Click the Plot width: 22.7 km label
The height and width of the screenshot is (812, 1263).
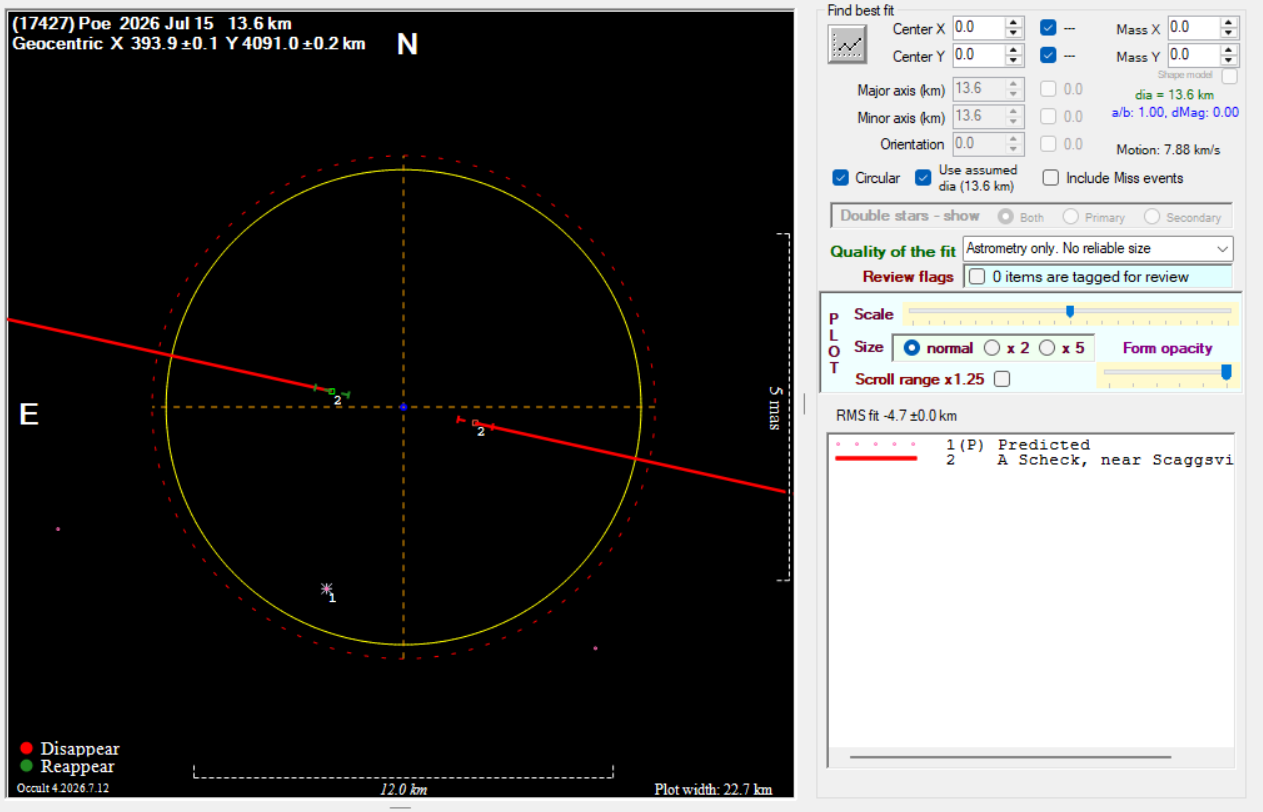(x=713, y=789)
